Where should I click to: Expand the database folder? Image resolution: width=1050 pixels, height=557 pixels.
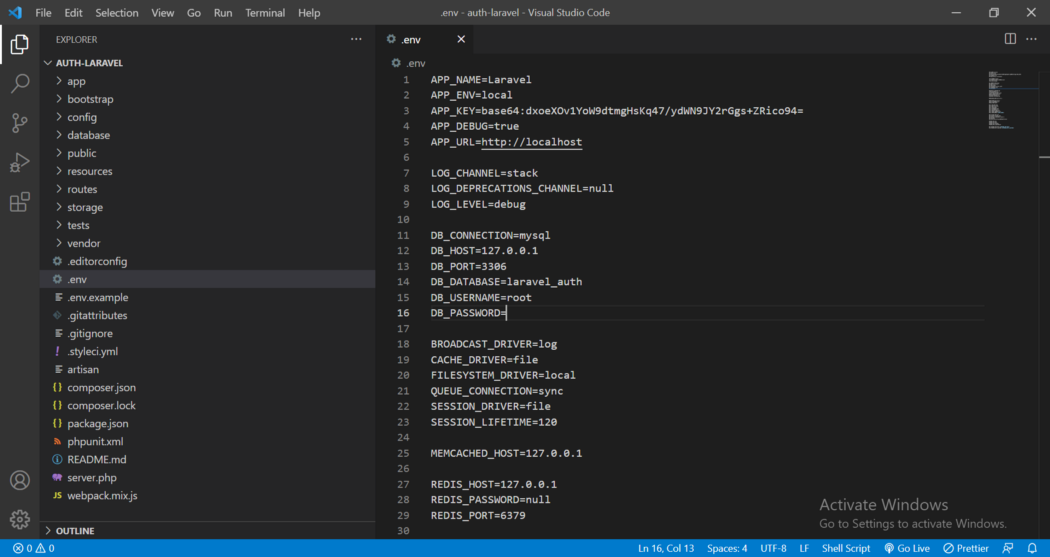tap(208, 135)
